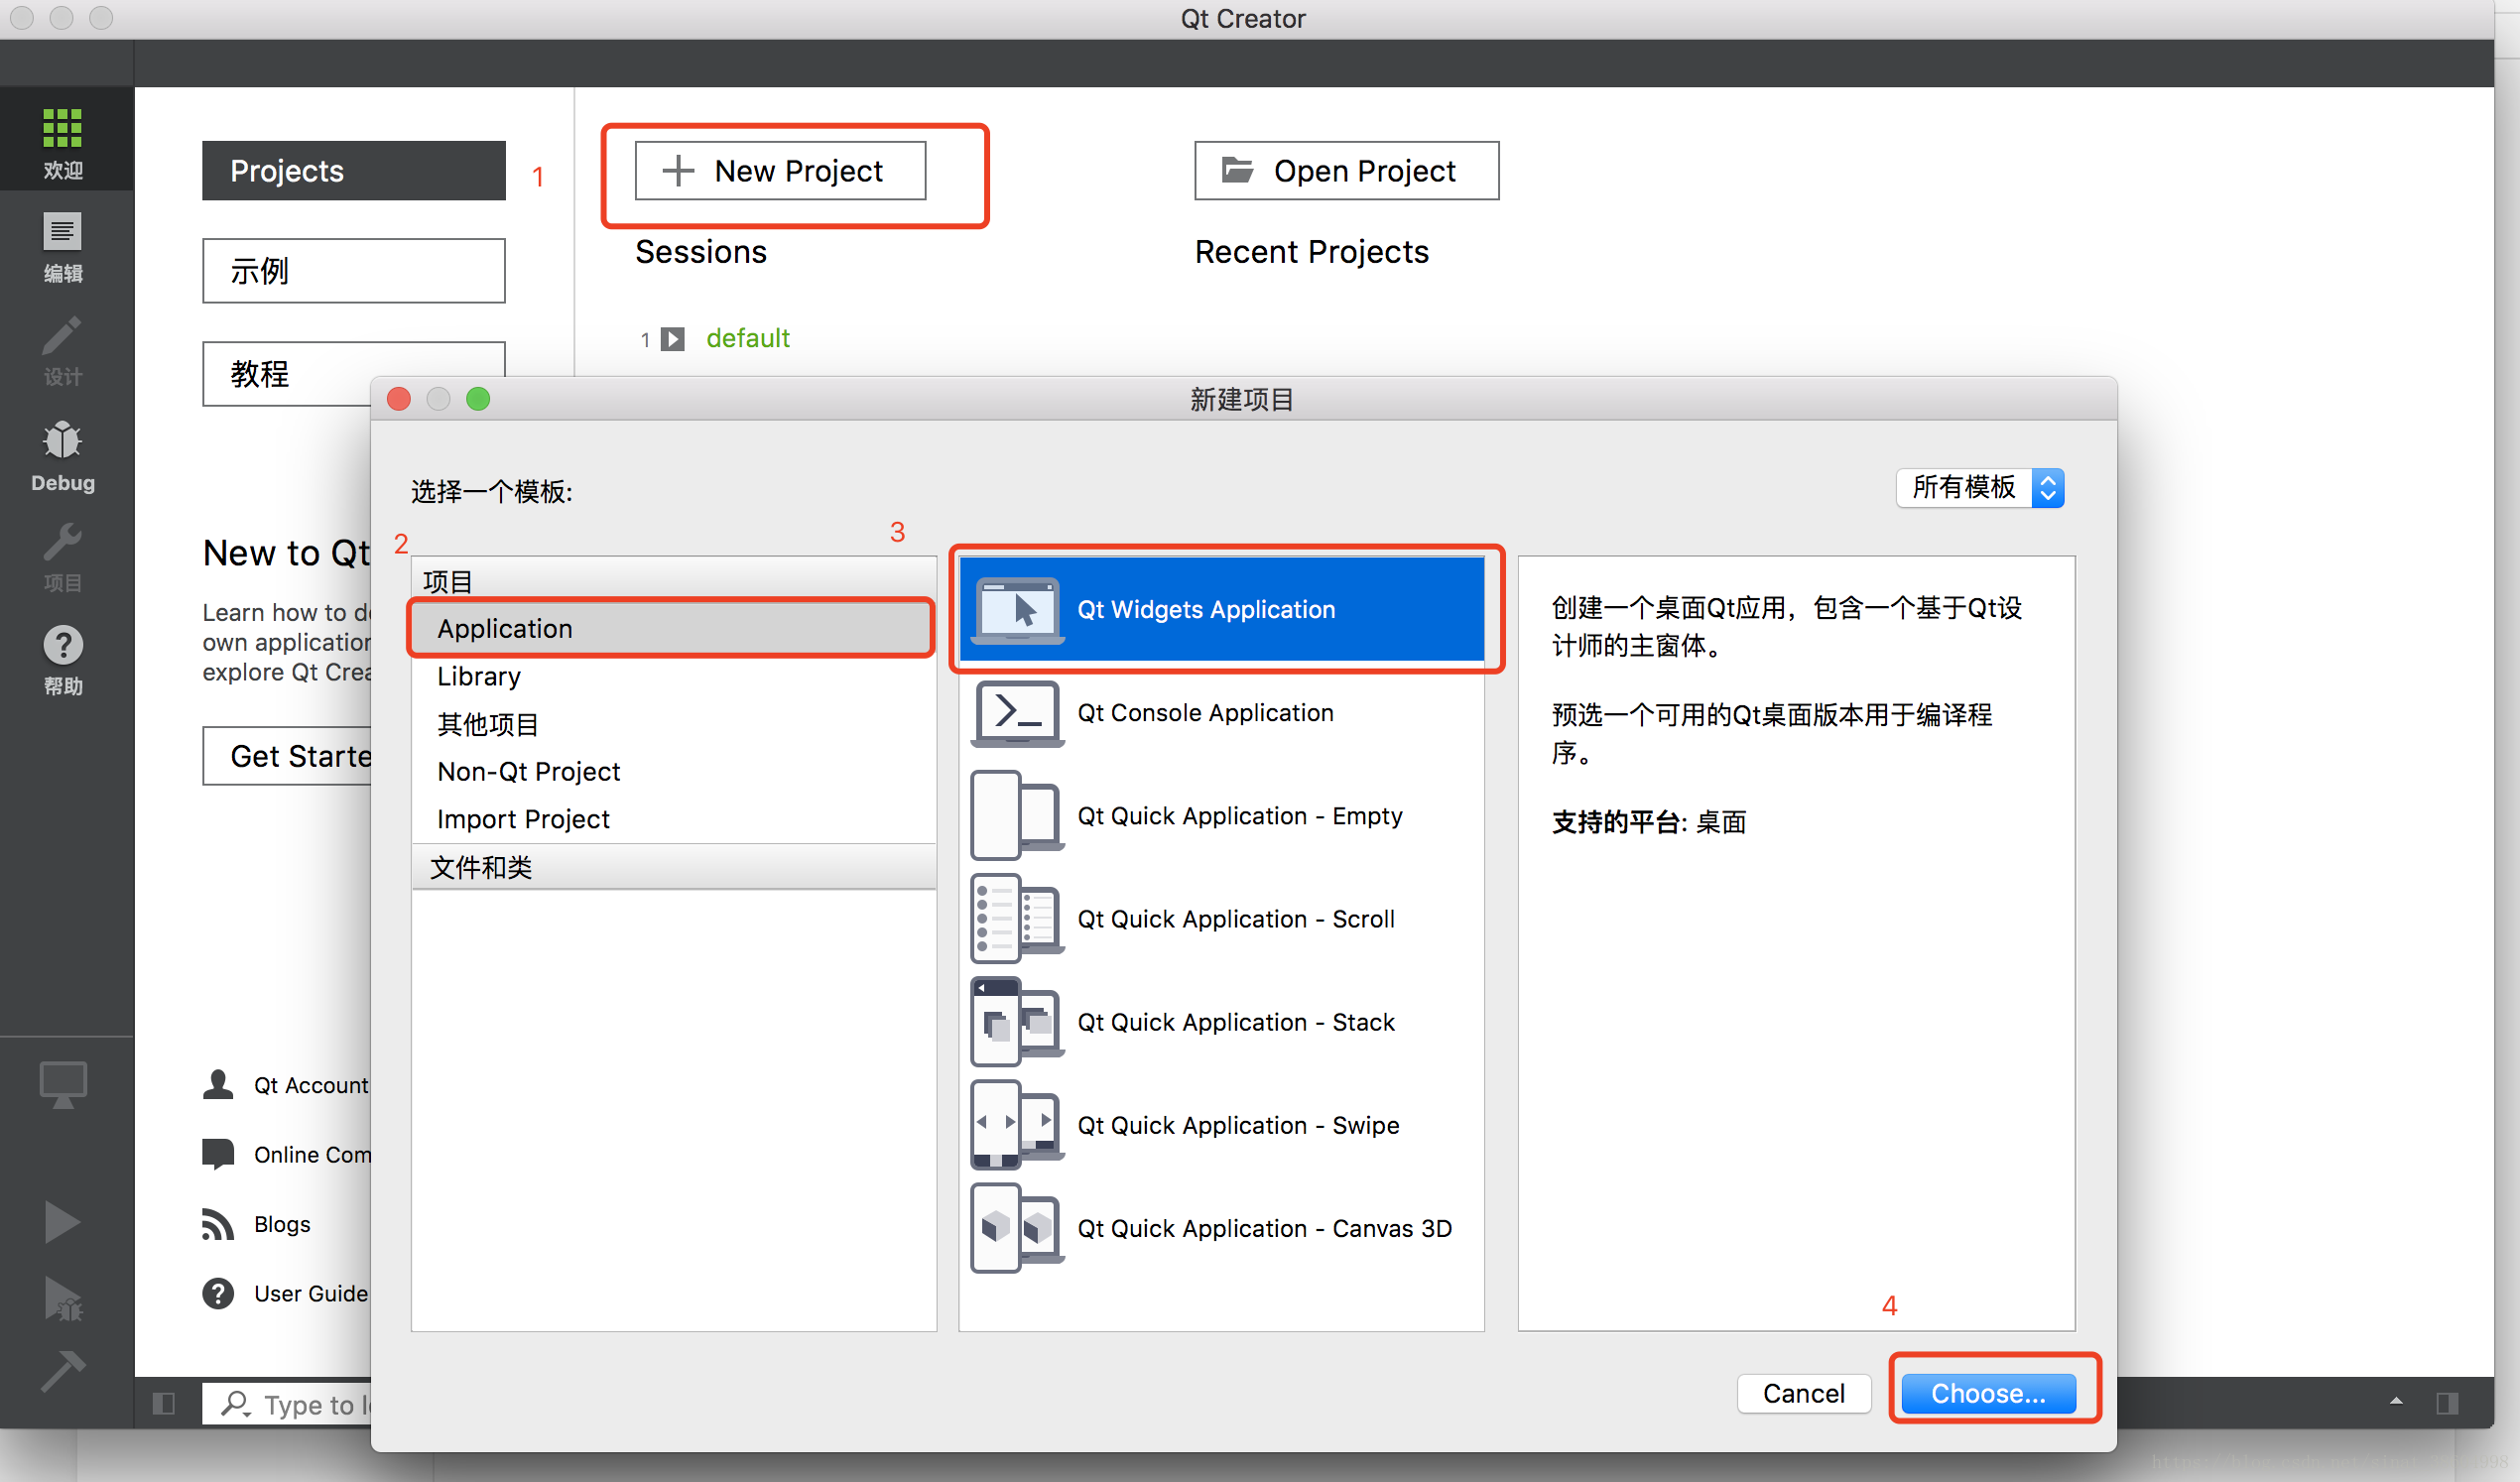Select the Qt Console Application template
The image size is (2520, 1482).
click(1221, 712)
